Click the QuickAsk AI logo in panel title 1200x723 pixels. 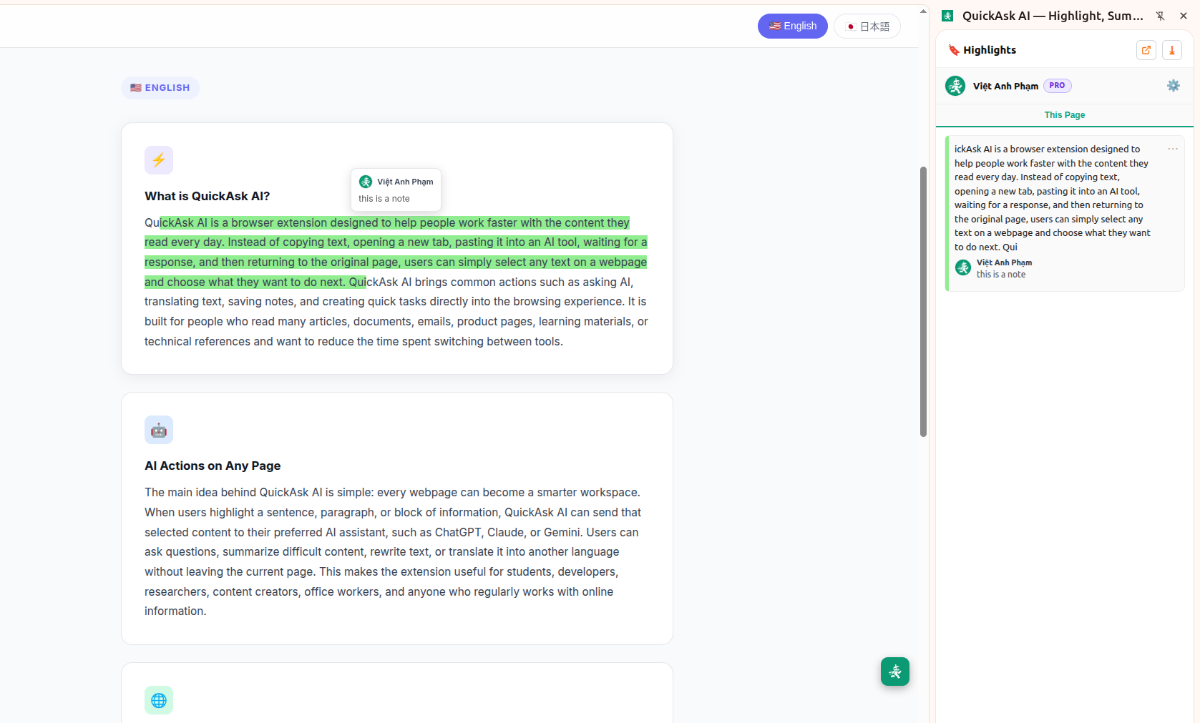pyautogui.click(x=947, y=16)
